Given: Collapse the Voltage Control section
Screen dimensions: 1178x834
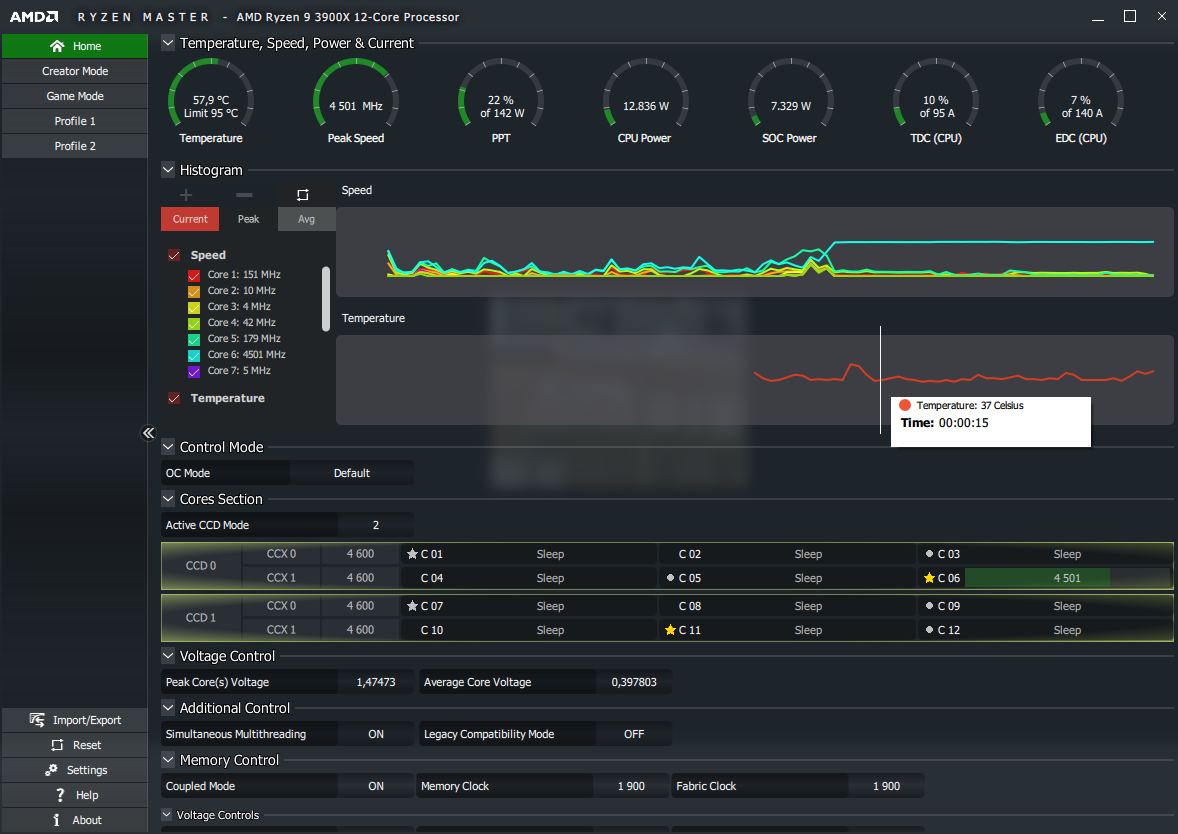Looking at the screenshot, I should pyautogui.click(x=168, y=655).
